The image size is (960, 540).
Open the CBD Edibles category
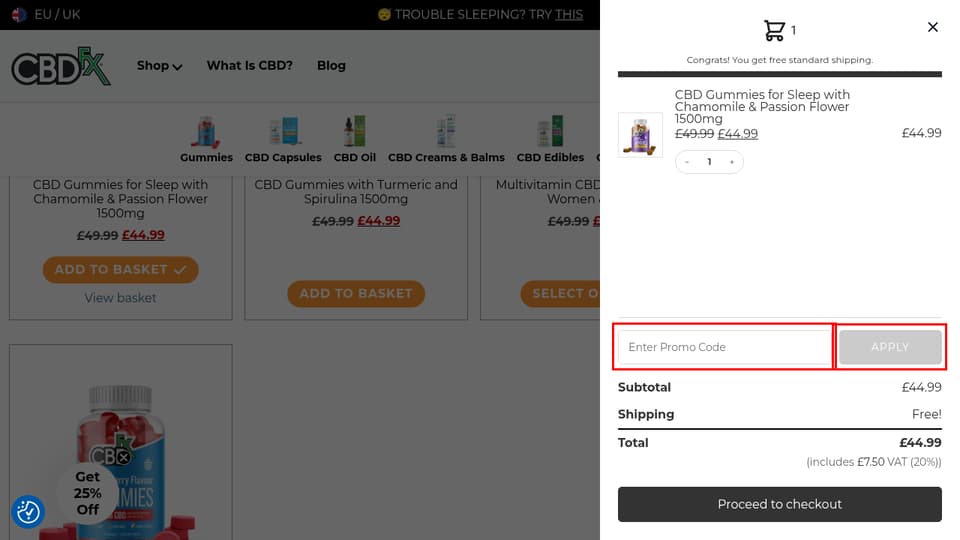[550, 139]
